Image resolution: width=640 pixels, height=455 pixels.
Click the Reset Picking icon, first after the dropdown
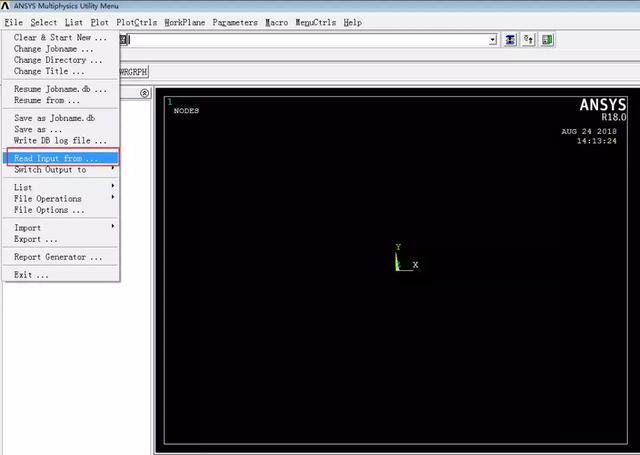pos(510,40)
